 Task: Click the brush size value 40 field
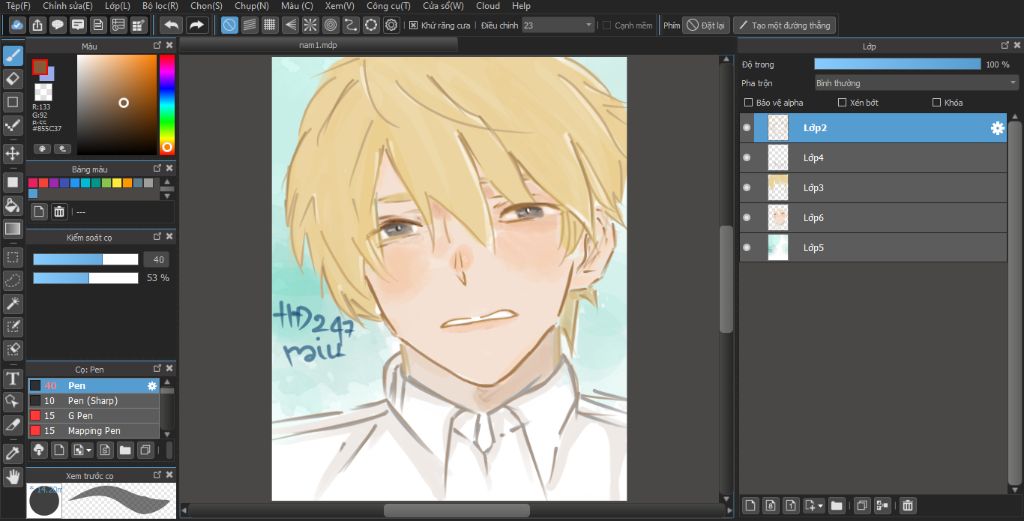[x=157, y=260]
